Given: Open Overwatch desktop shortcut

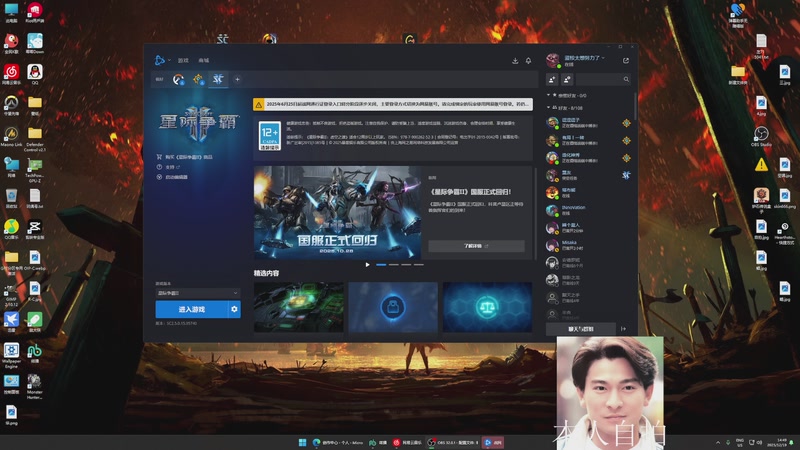Looking at the screenshot, I should click(x=11, y=105).
